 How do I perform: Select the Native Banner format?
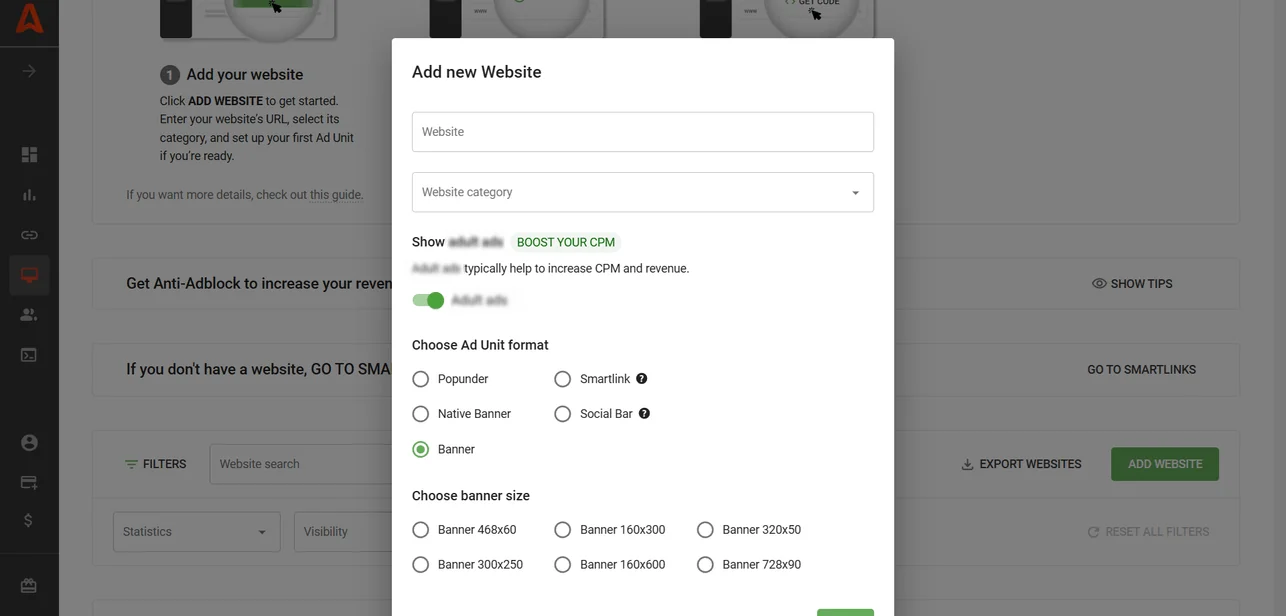pyautogui.click(x=420, y=413)
